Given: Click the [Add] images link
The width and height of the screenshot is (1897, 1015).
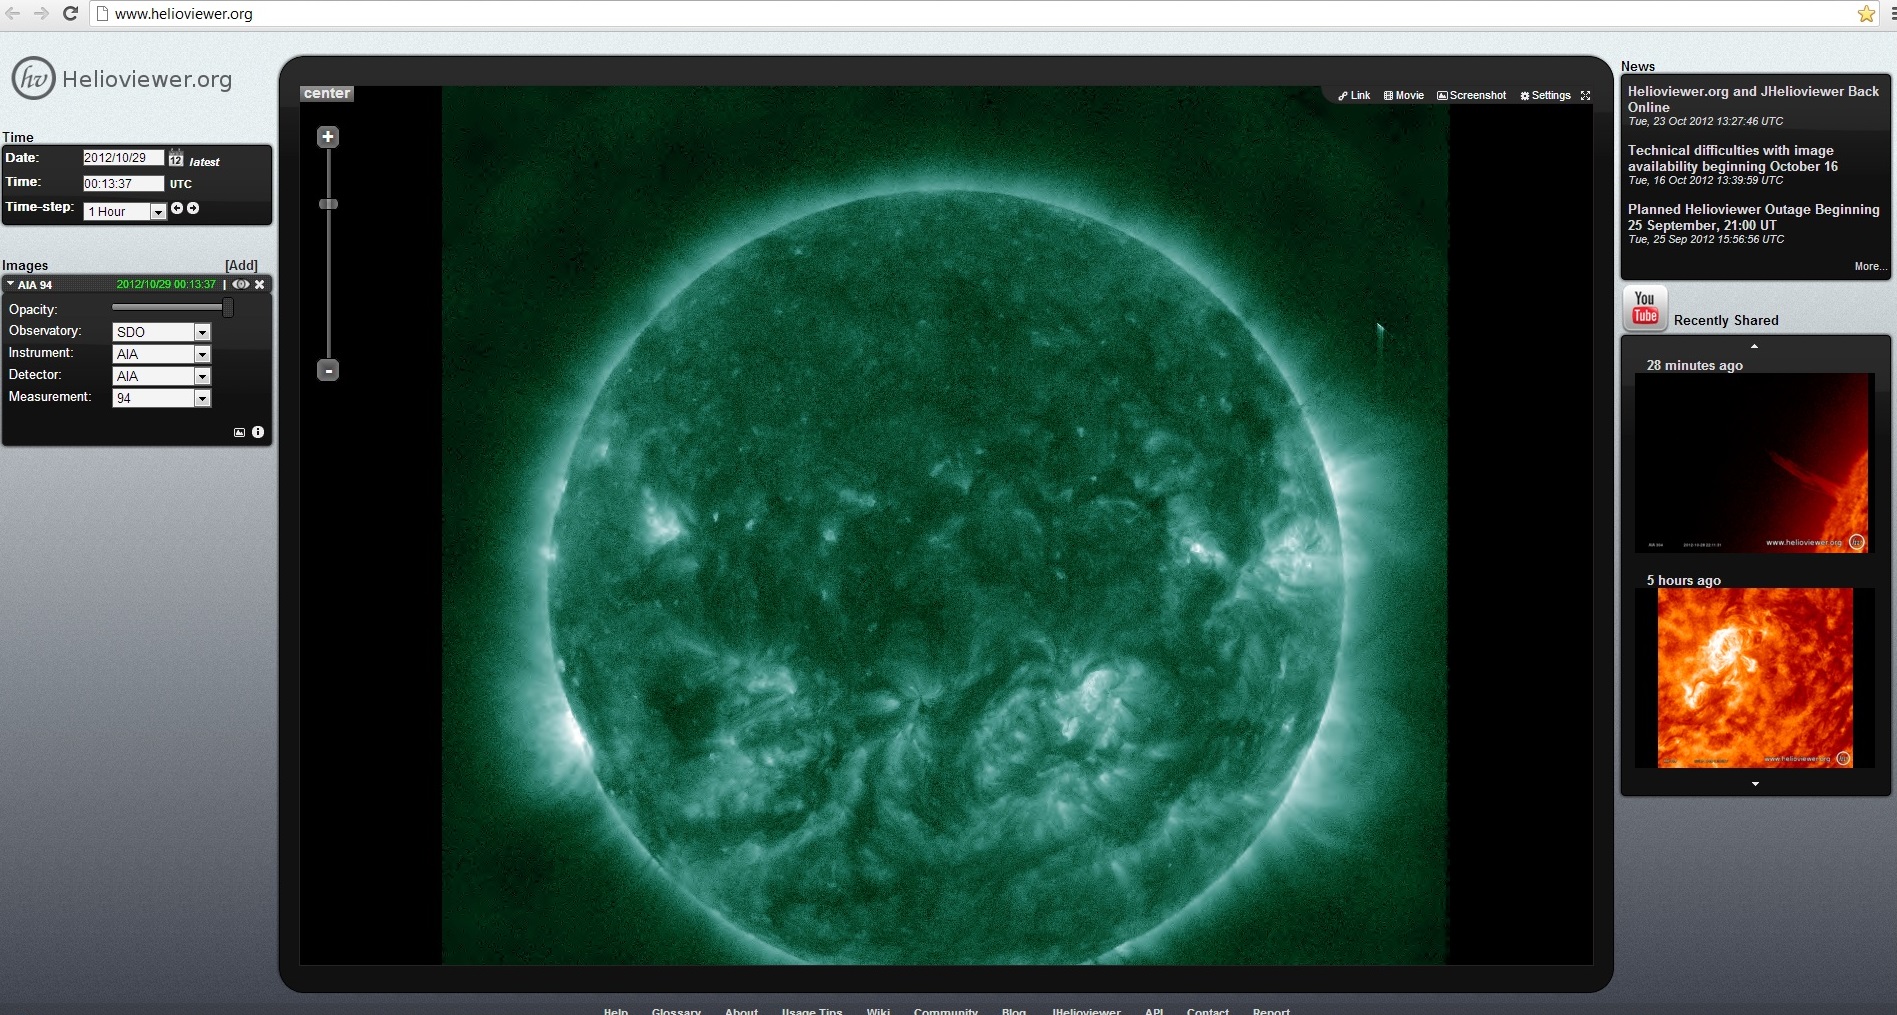Looking at the screenshot, I should click(241, 265).
